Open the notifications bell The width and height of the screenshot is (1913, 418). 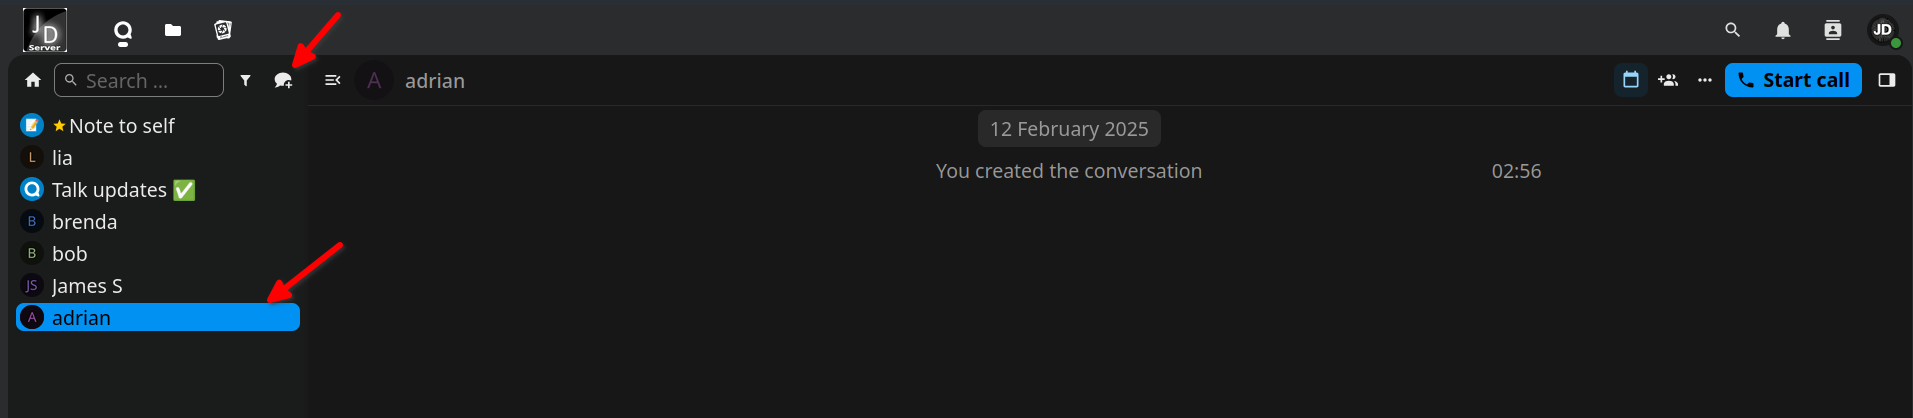1783,30
